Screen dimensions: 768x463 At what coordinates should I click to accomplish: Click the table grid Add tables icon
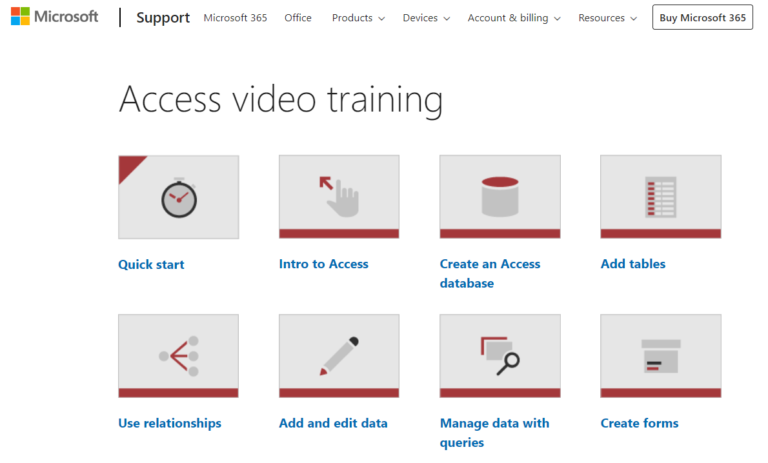pos(660,196)
